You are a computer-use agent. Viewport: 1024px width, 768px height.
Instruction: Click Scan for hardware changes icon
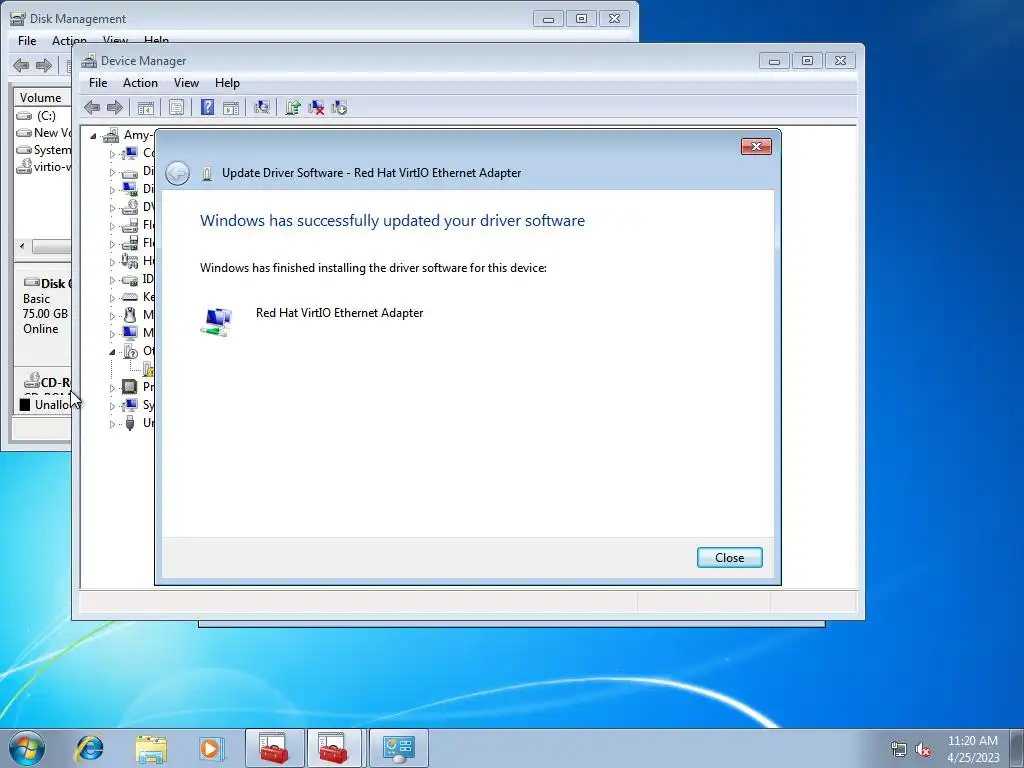[x=262, y=107]
